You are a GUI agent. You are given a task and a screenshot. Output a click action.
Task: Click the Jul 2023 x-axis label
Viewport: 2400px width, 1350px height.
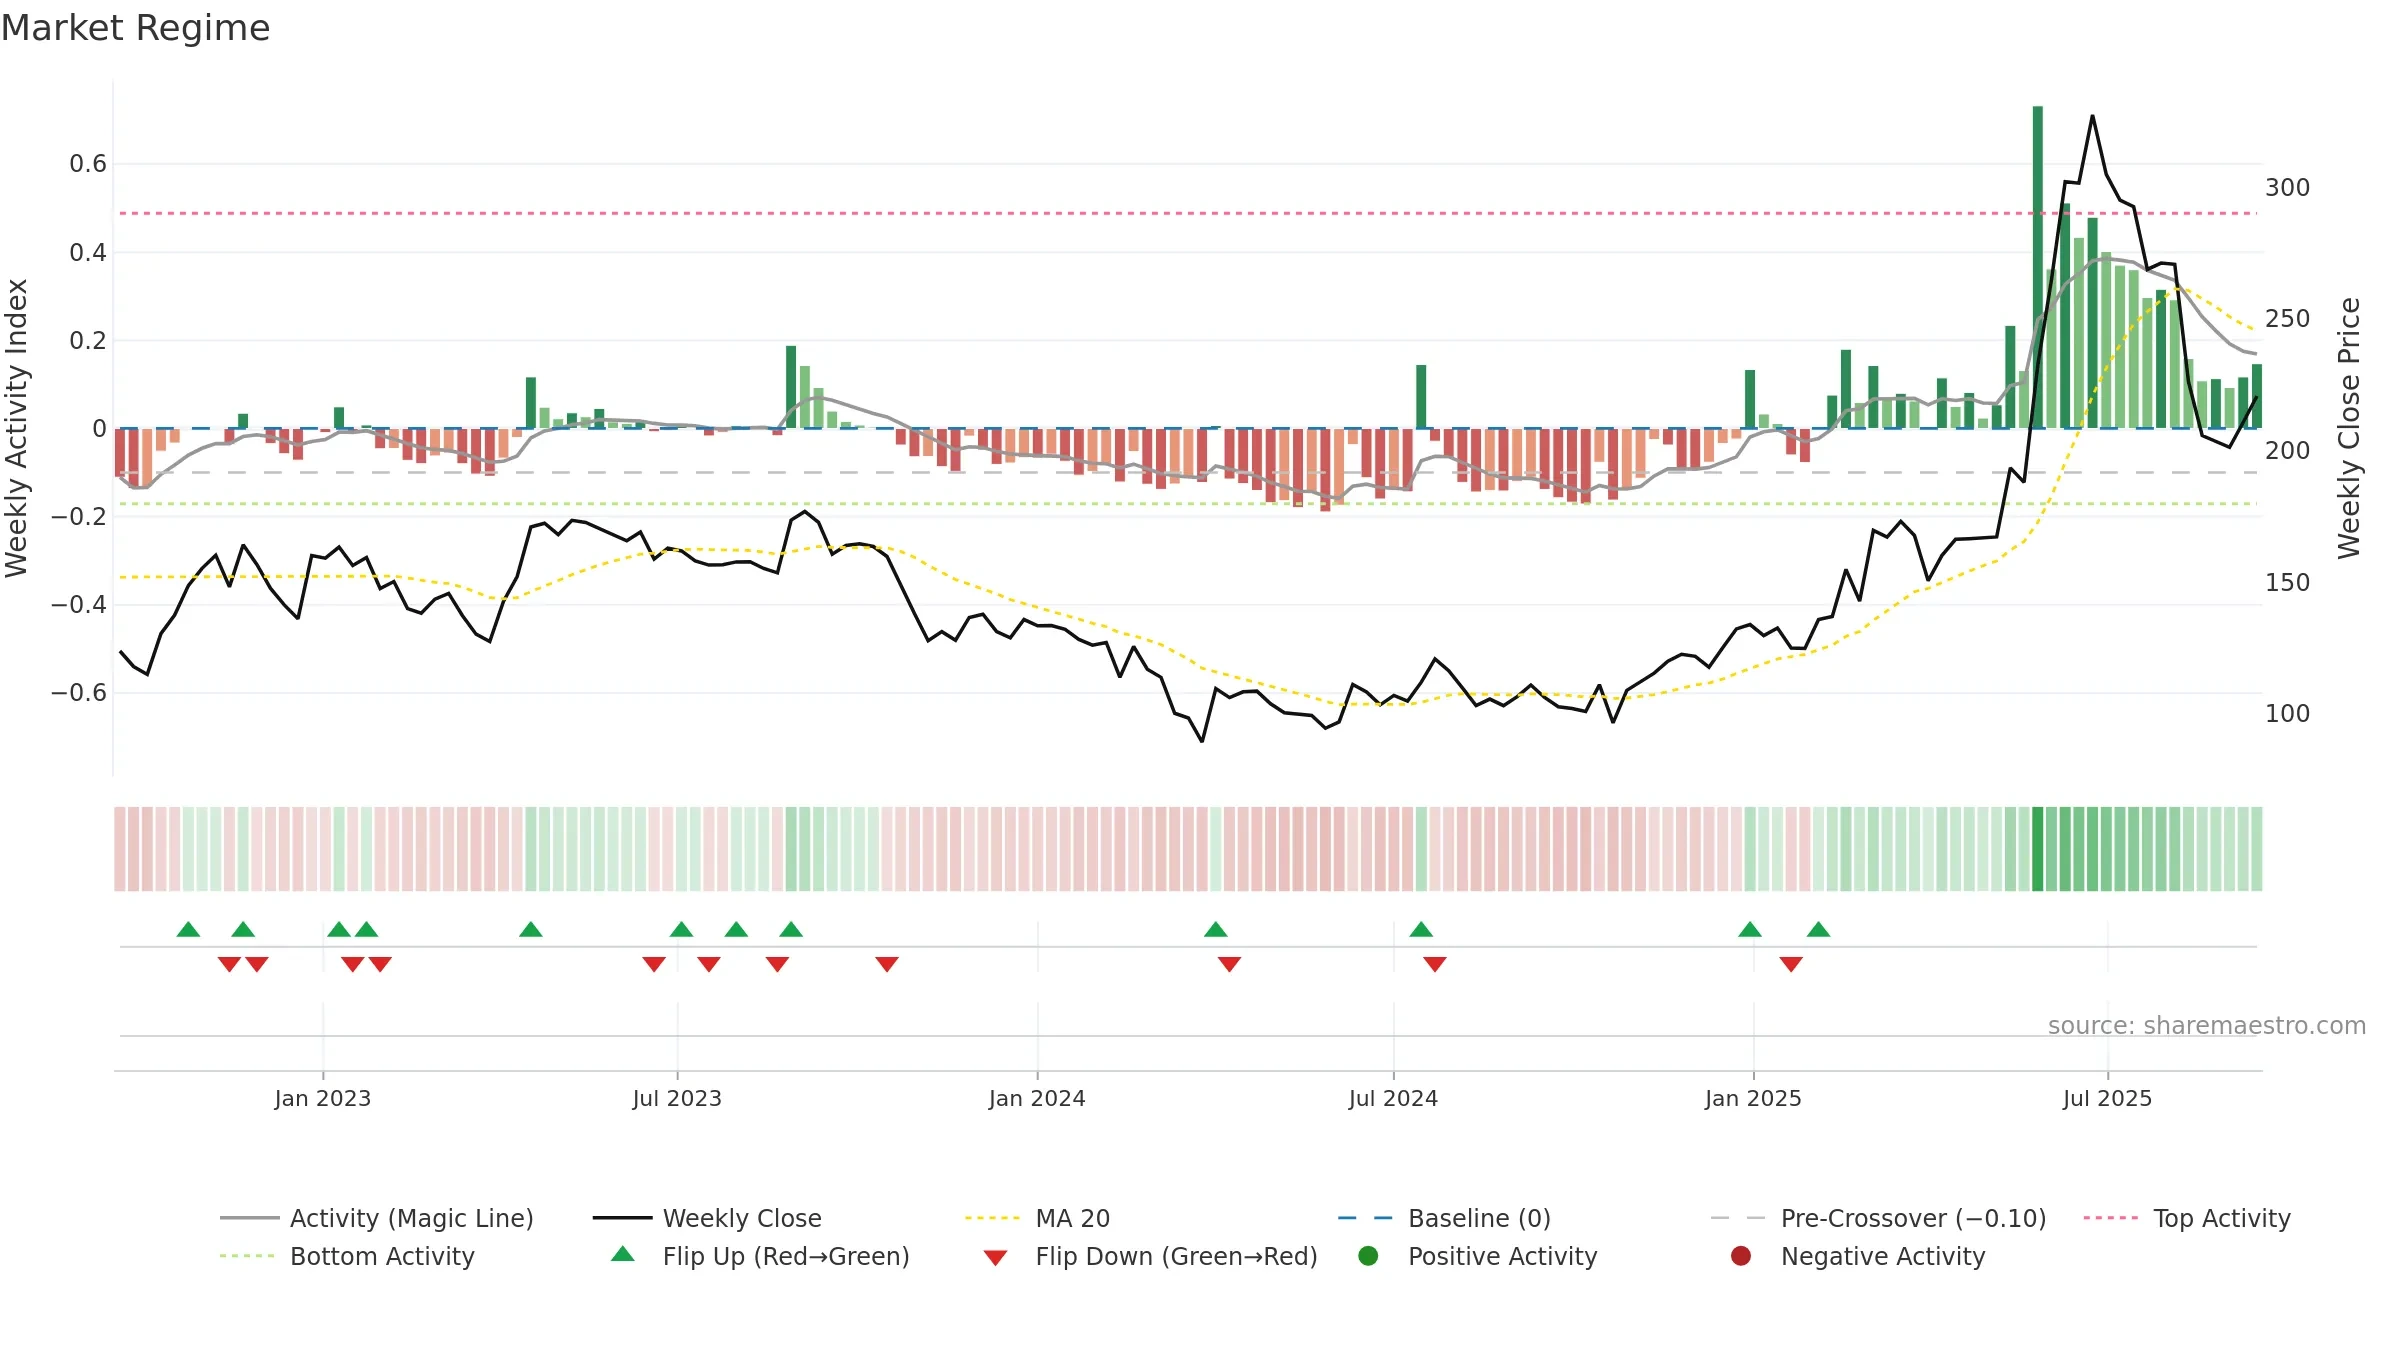pos(677,1098)
